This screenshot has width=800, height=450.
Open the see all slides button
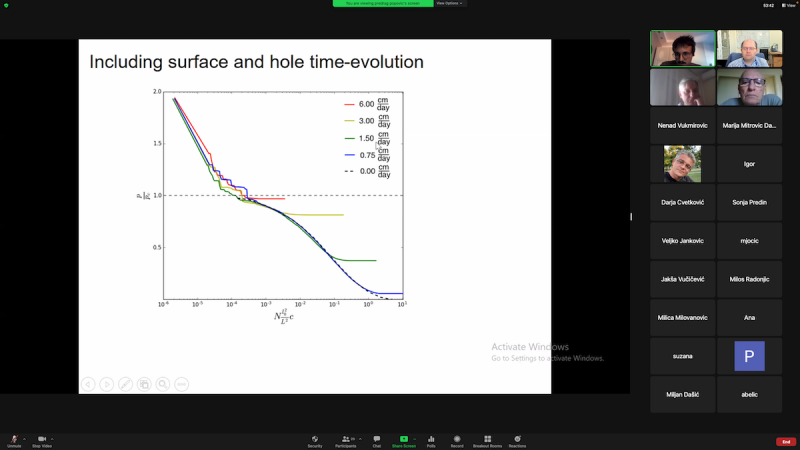144,384
